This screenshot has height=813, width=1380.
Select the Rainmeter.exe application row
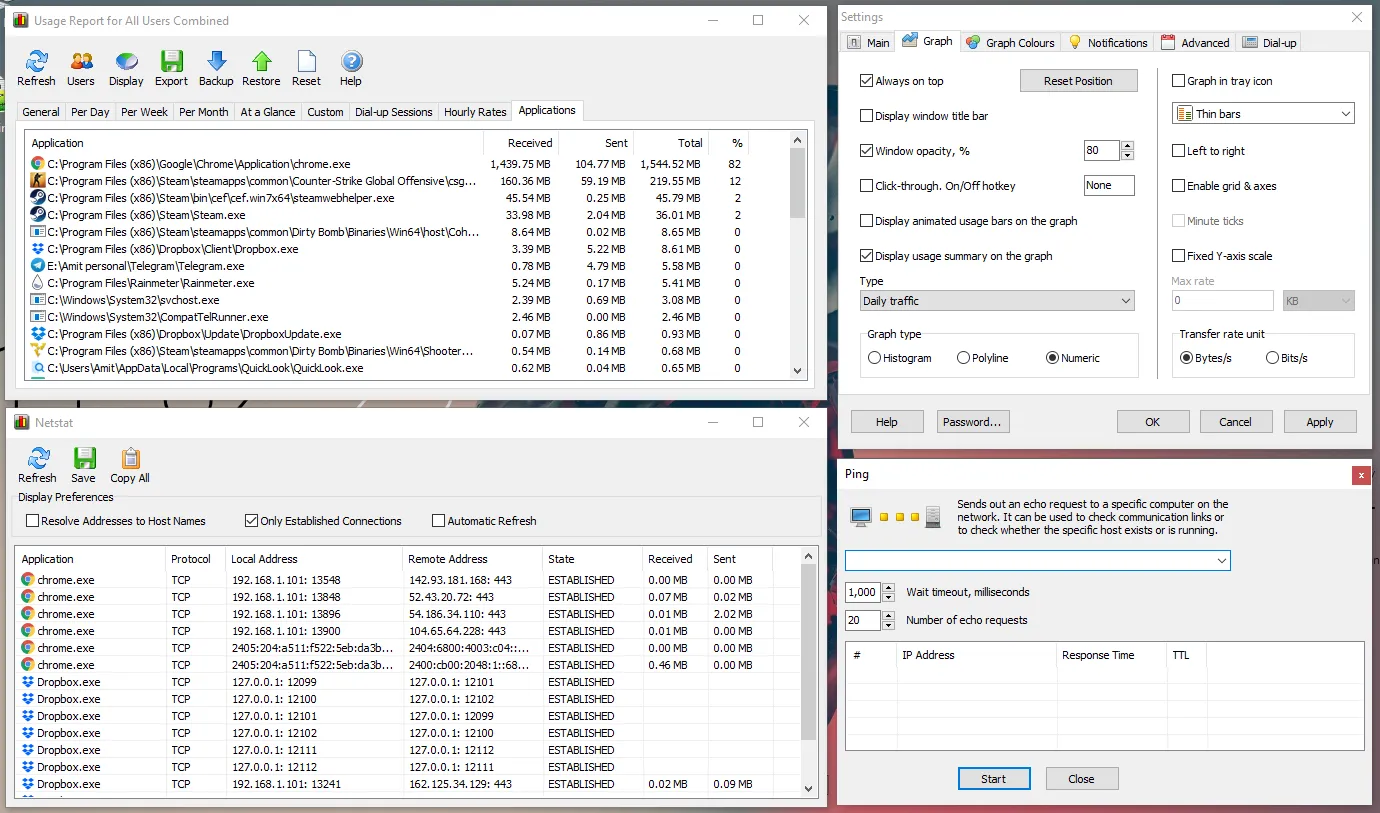409,283
